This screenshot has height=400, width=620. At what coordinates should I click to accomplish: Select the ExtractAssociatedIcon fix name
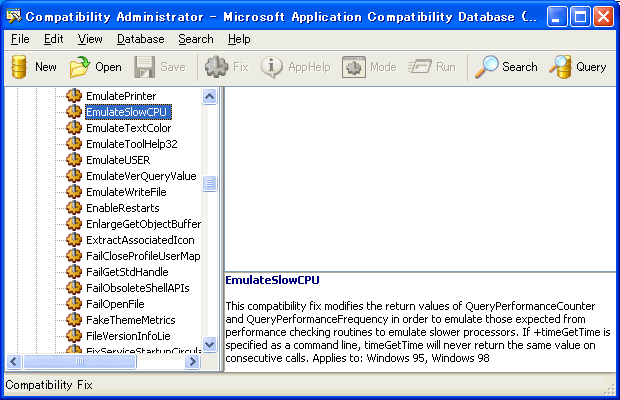coord(140,240)
